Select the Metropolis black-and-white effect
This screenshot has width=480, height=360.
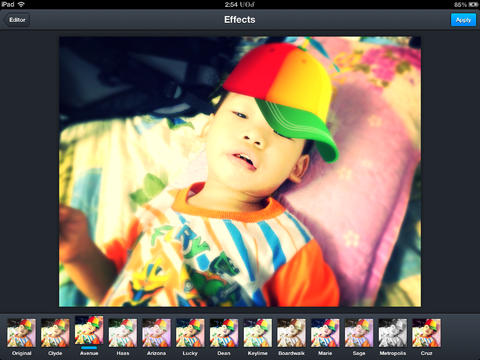393,333
